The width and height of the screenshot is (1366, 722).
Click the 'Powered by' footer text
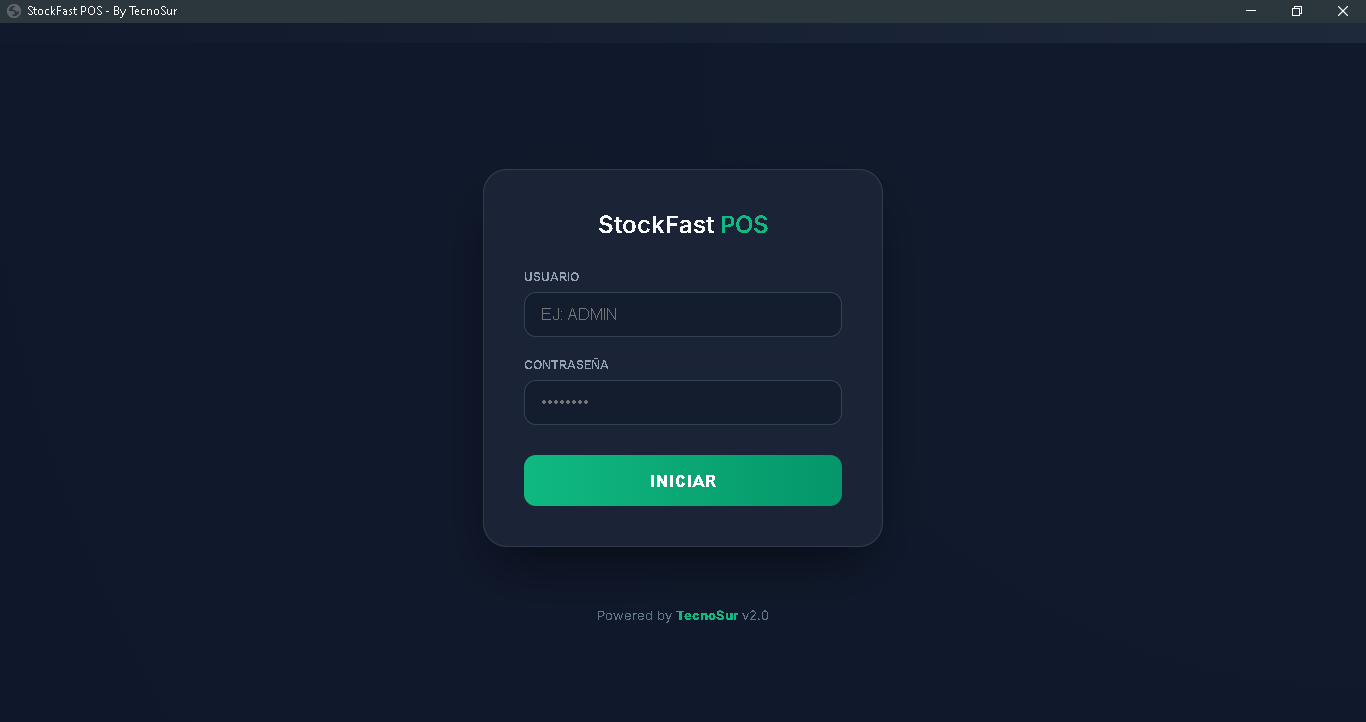click(634, 616)
